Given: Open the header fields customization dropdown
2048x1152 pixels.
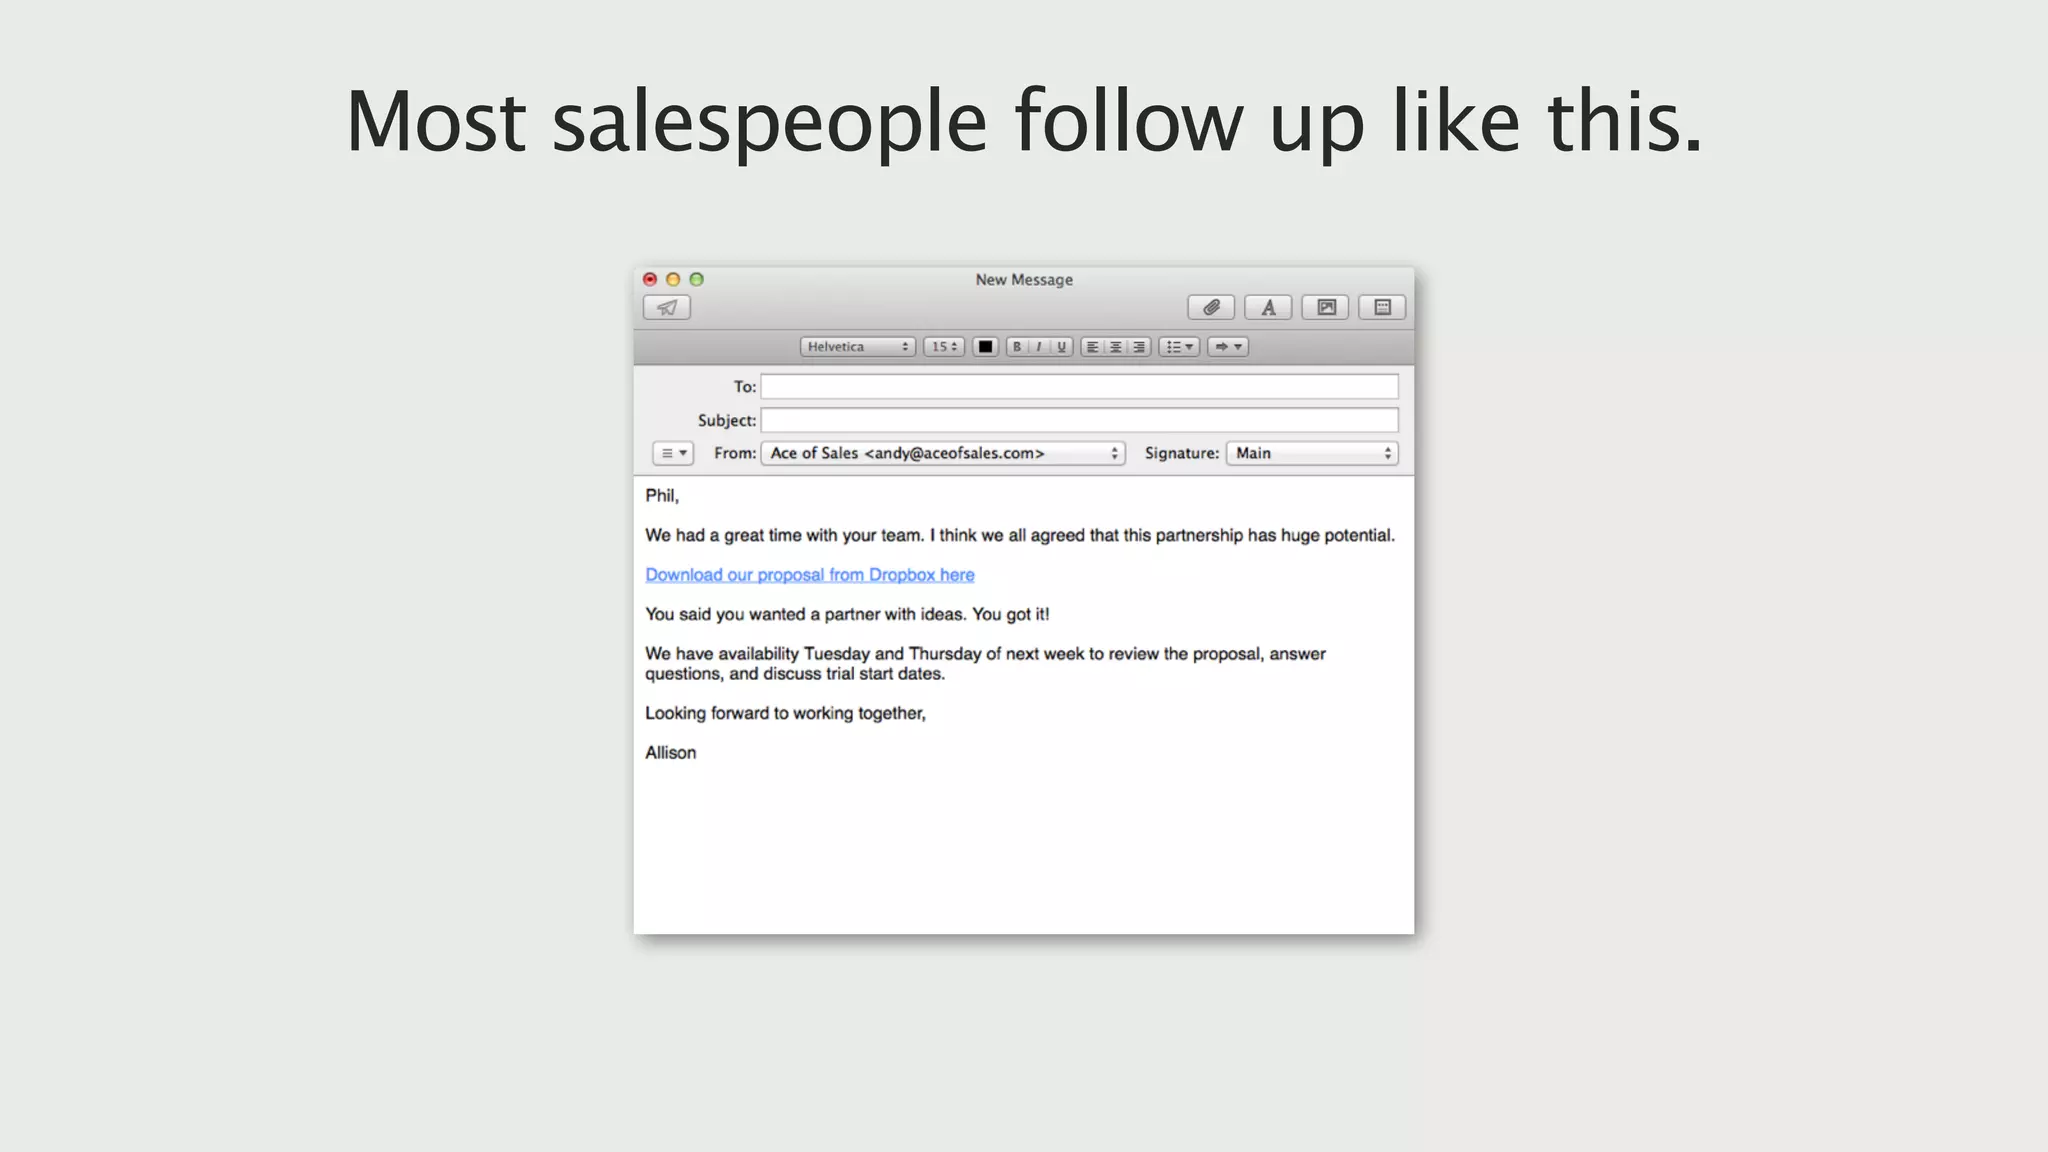Looking at the screenshot, I should tap(673, 454).
